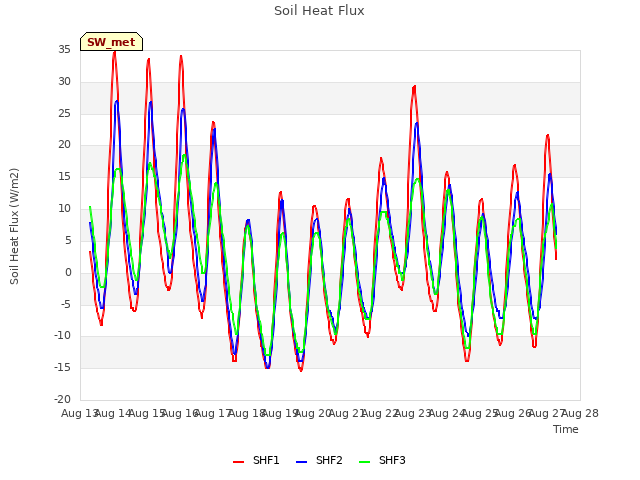Click the Time x-axis label
640x480 pixels.
566,429
